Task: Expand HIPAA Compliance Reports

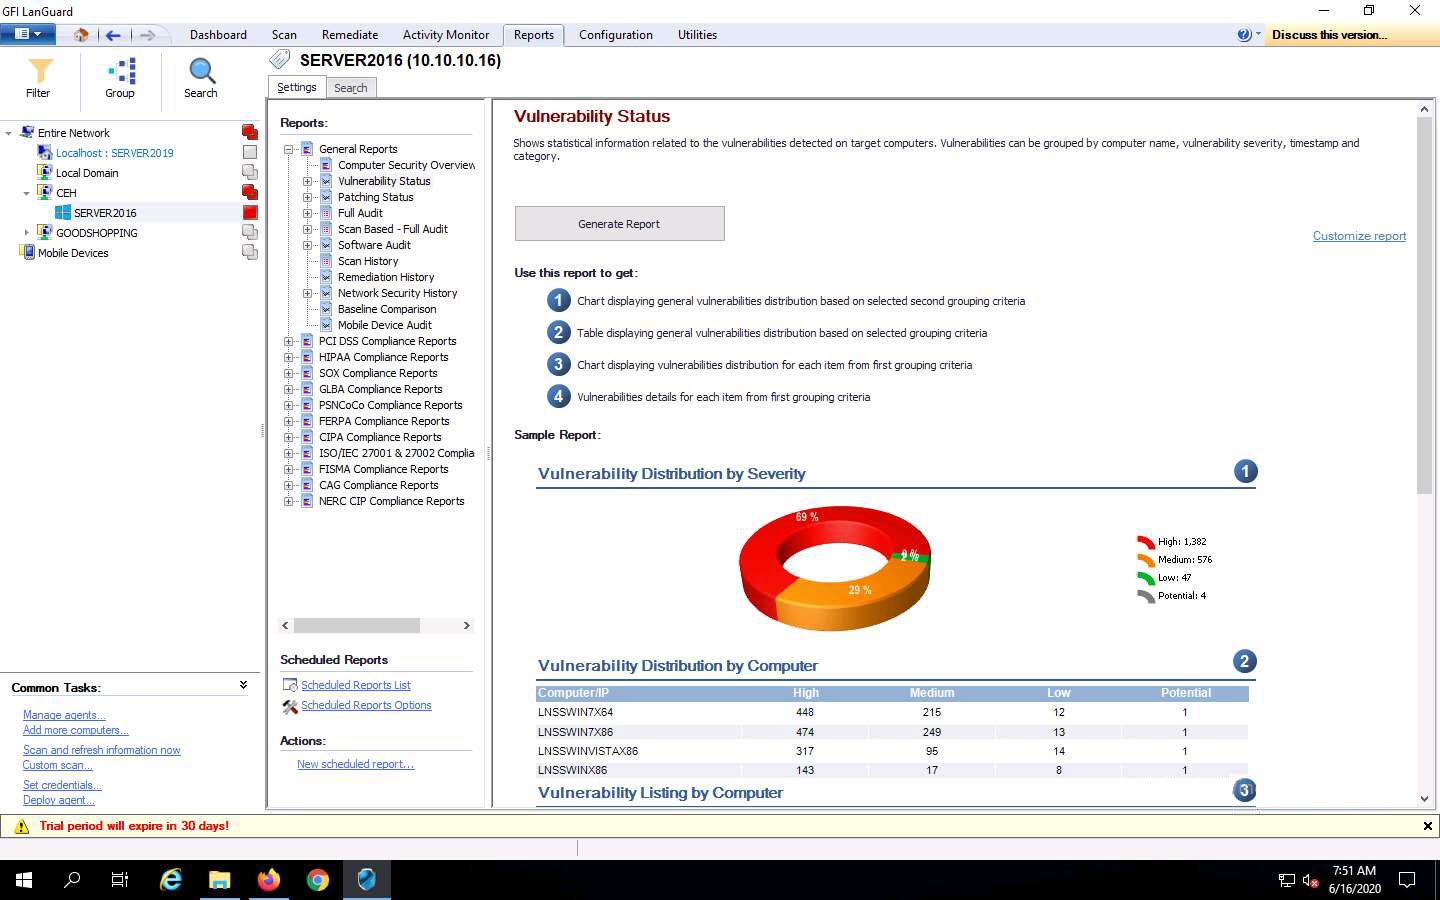Action: 289,357
